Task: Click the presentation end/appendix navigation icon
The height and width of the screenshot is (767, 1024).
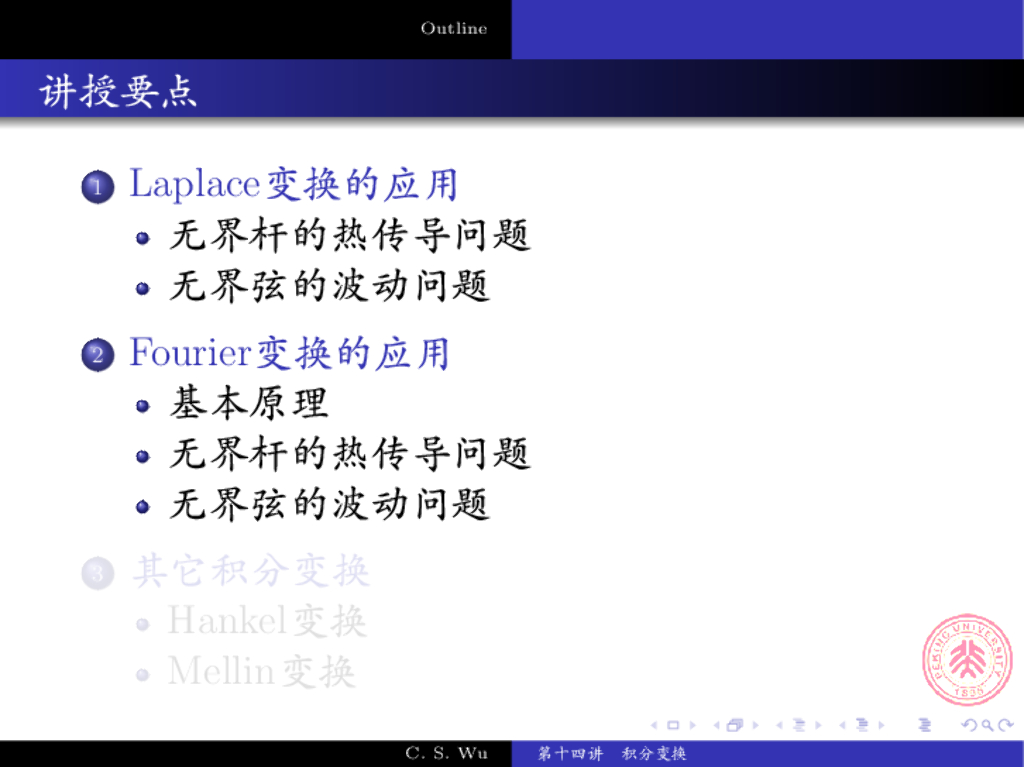Action: (925, 725)
